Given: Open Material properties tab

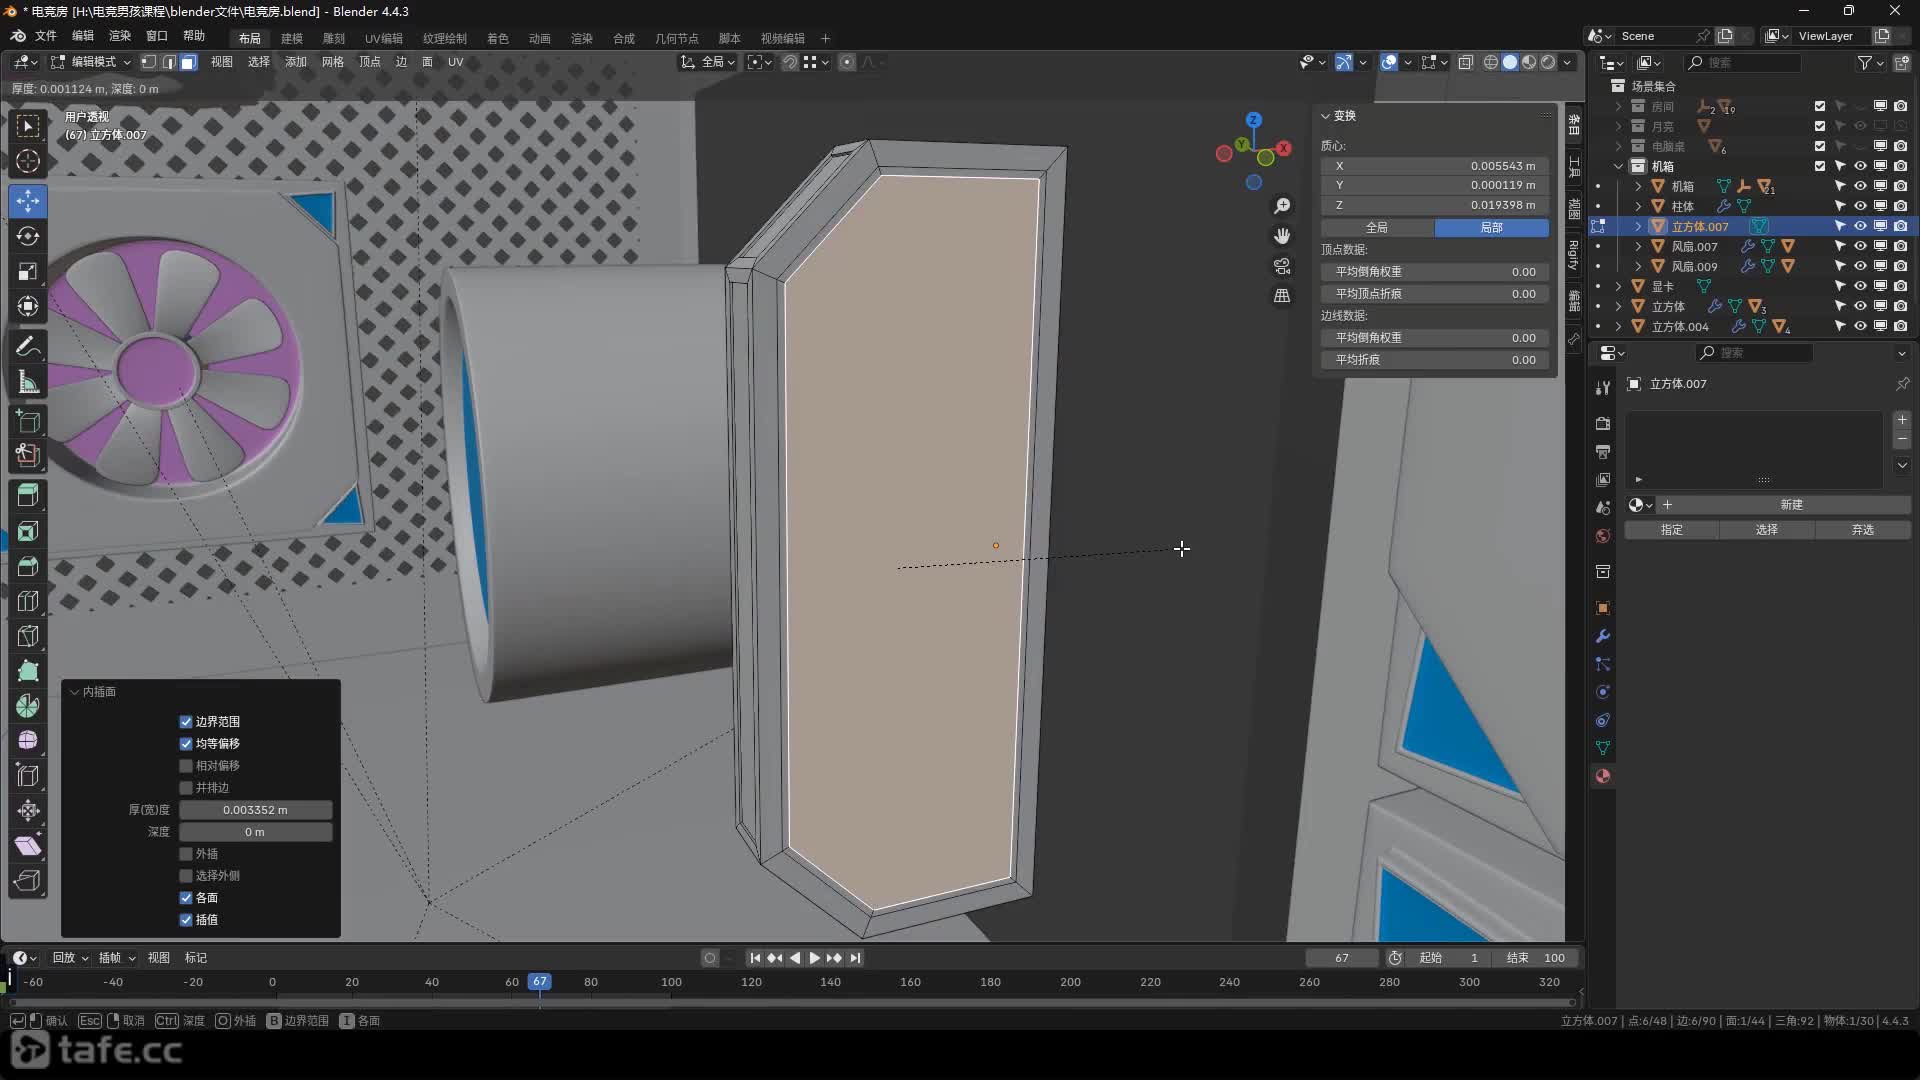Looking at the screenshot, I should click(x=1603, y=776).
